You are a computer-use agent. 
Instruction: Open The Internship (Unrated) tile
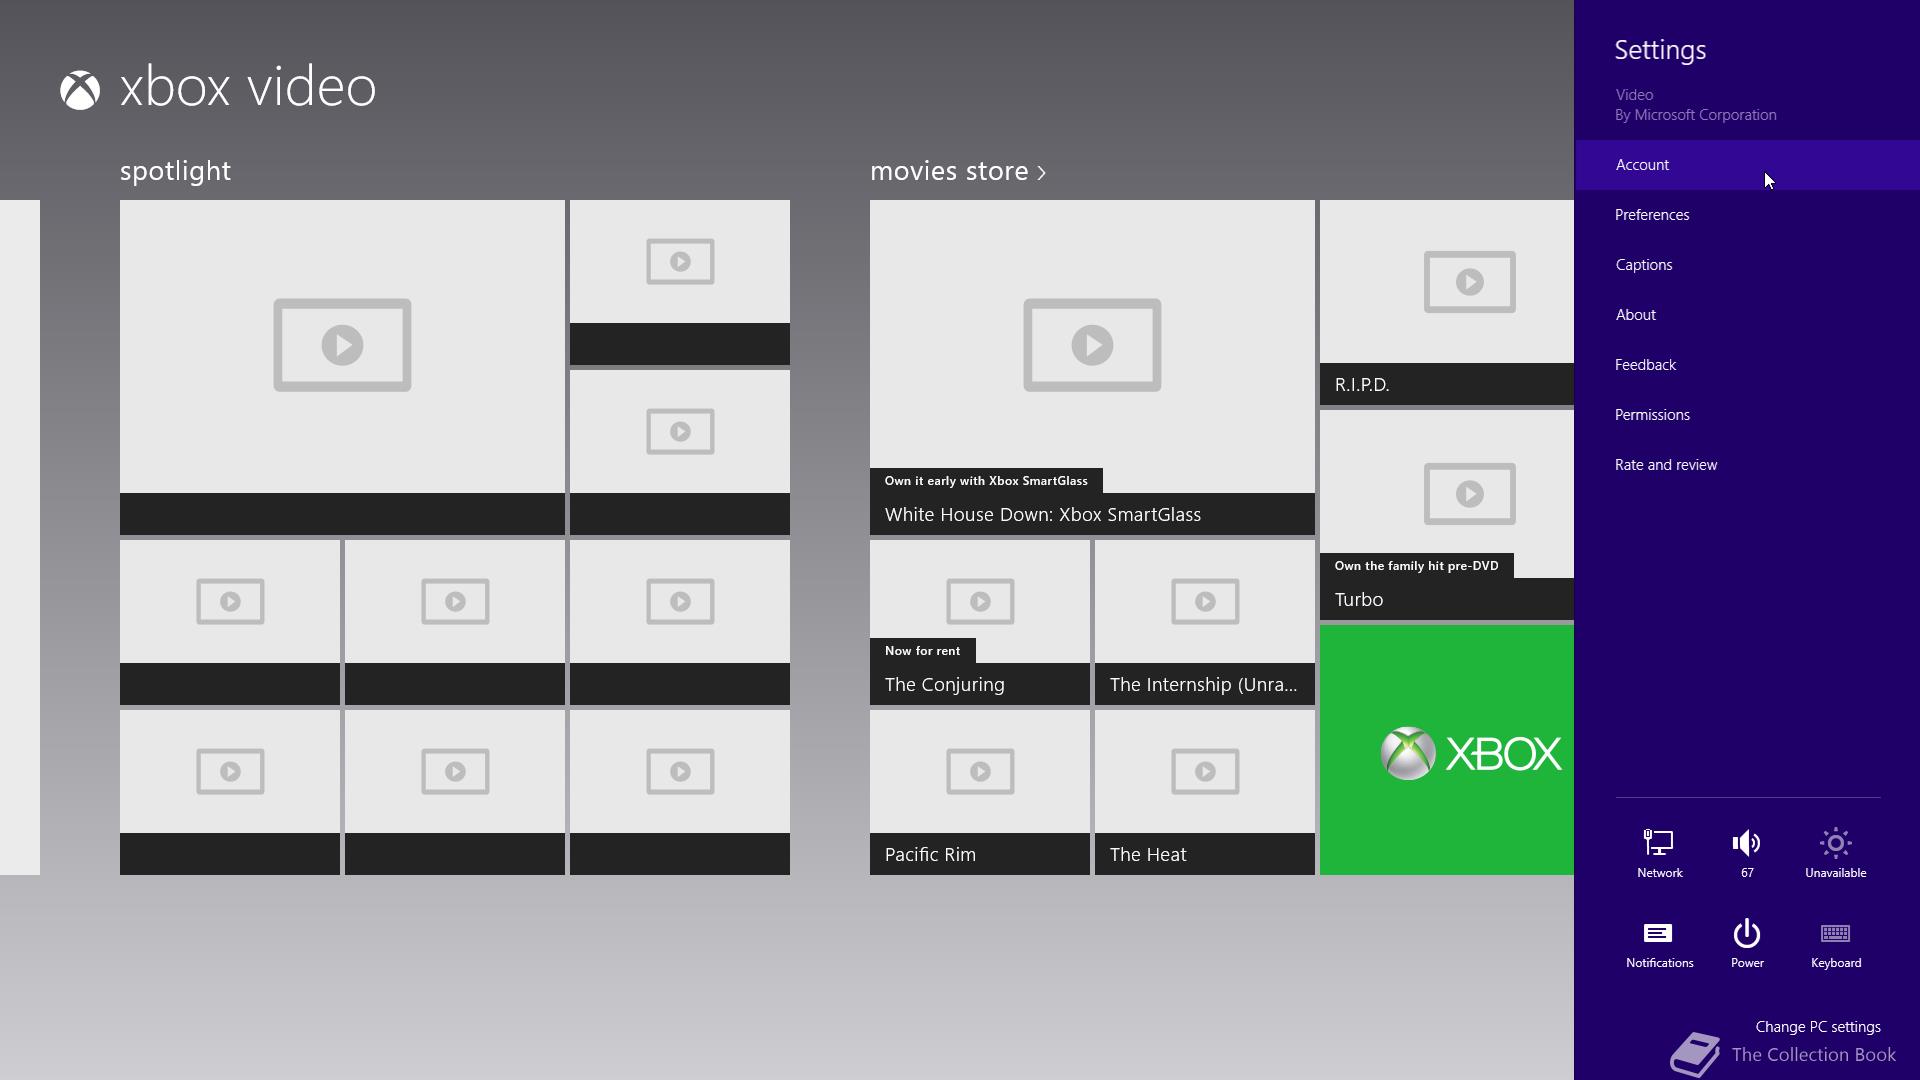(x=1205, y=622)
